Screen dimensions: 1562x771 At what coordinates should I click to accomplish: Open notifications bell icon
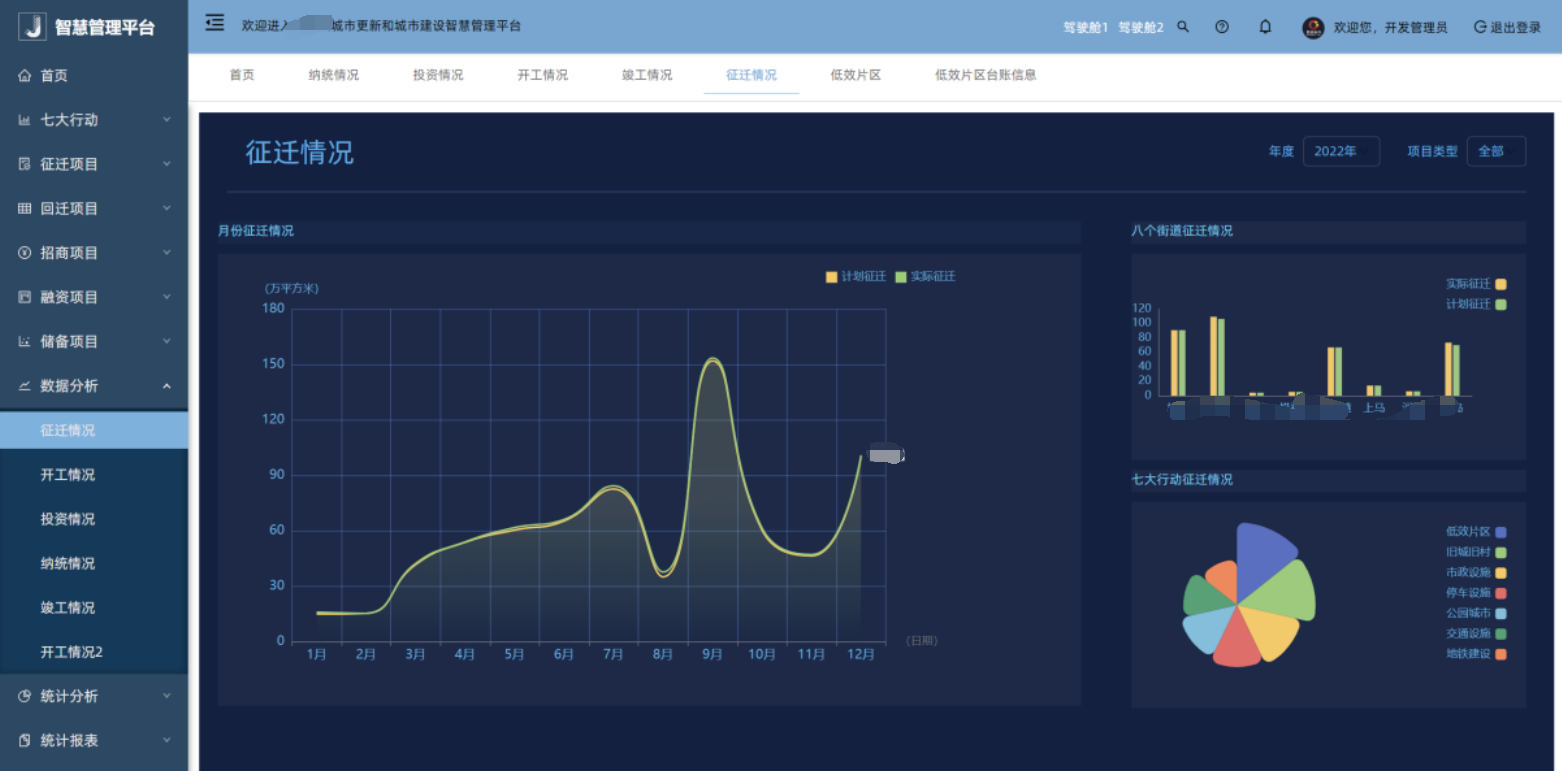pos(1265,27)
